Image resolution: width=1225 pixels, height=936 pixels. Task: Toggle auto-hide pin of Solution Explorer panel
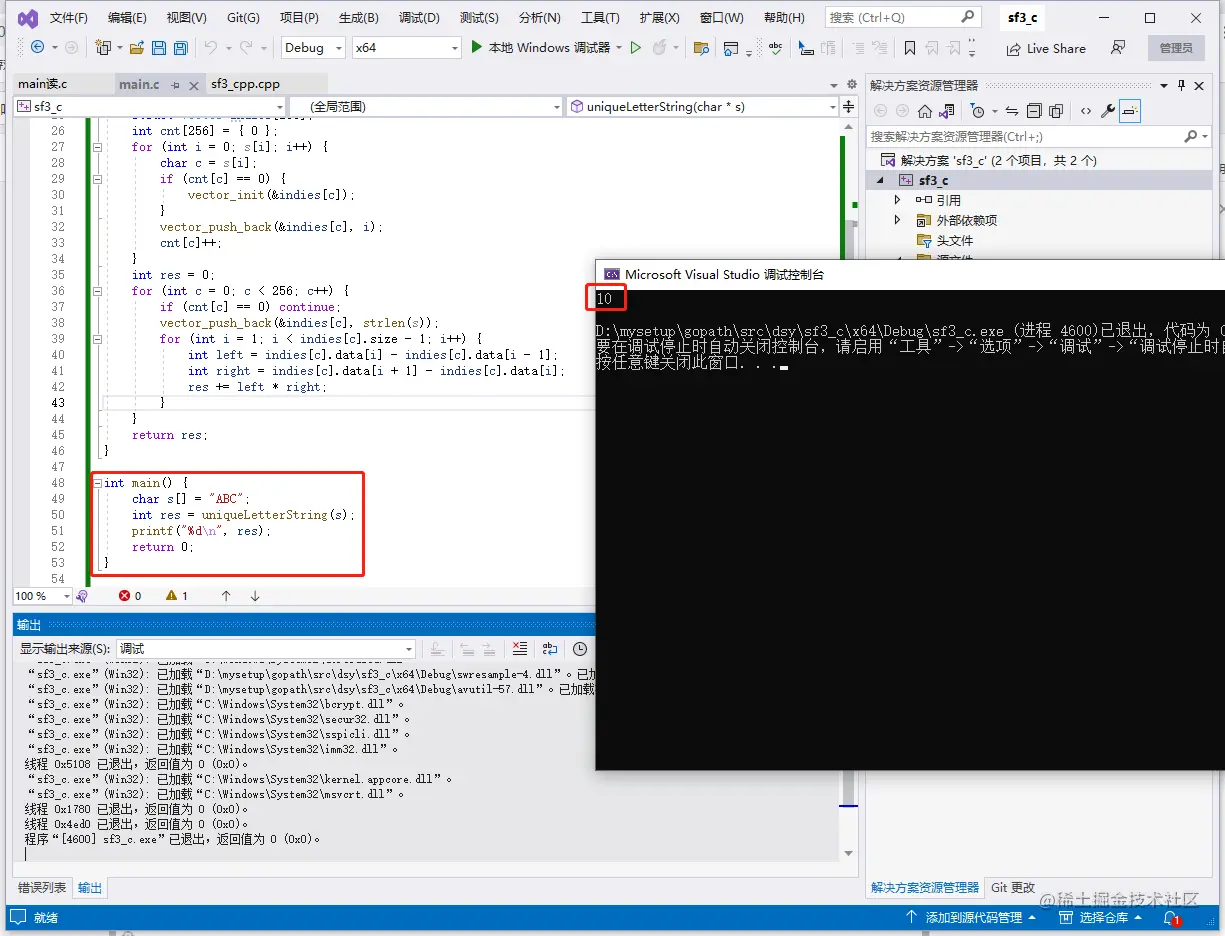point(1181,85)
